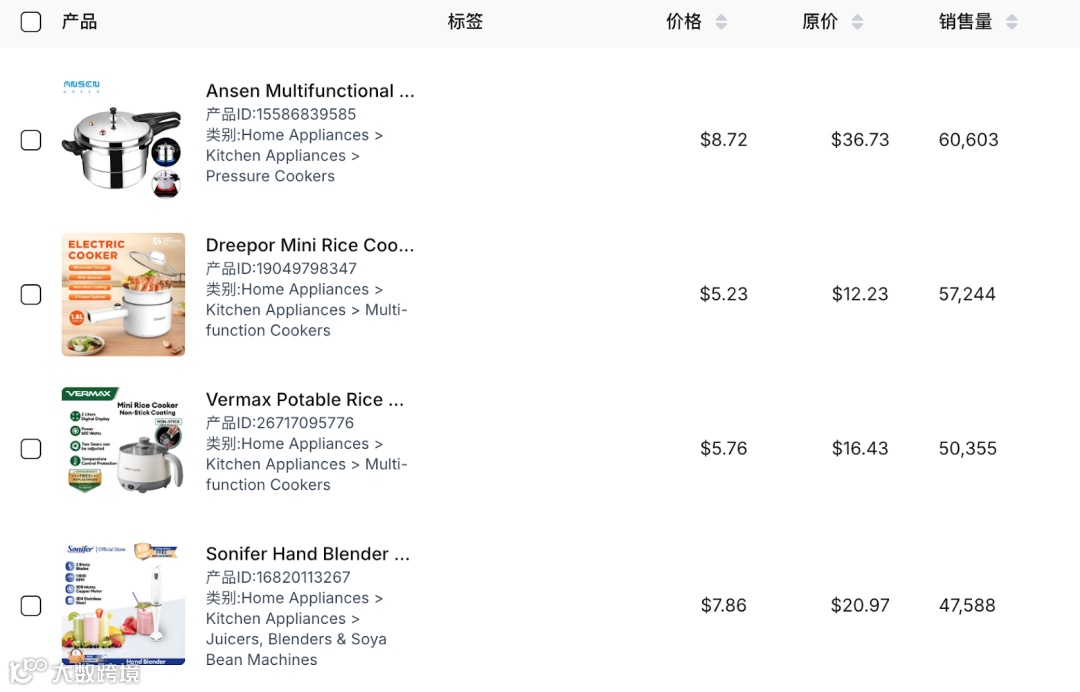The width and height of the screenshot is (1080, 692).
Task: Select the Sonifer Hand Blender row checkbox
Action: click(x=31, y=605)
